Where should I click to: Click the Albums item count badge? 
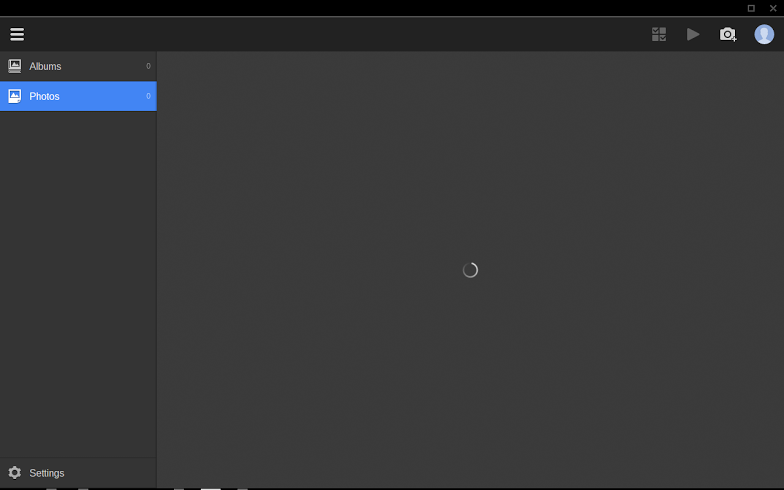click(148, 66)
